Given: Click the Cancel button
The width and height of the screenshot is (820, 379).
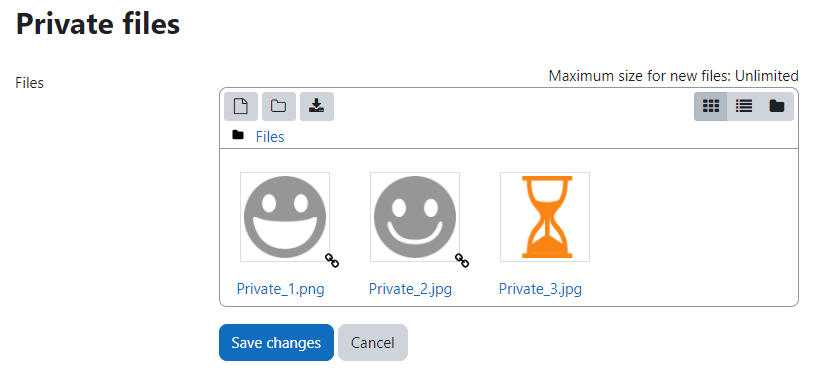Looking at the screenshot, I should tap(373, 342).
